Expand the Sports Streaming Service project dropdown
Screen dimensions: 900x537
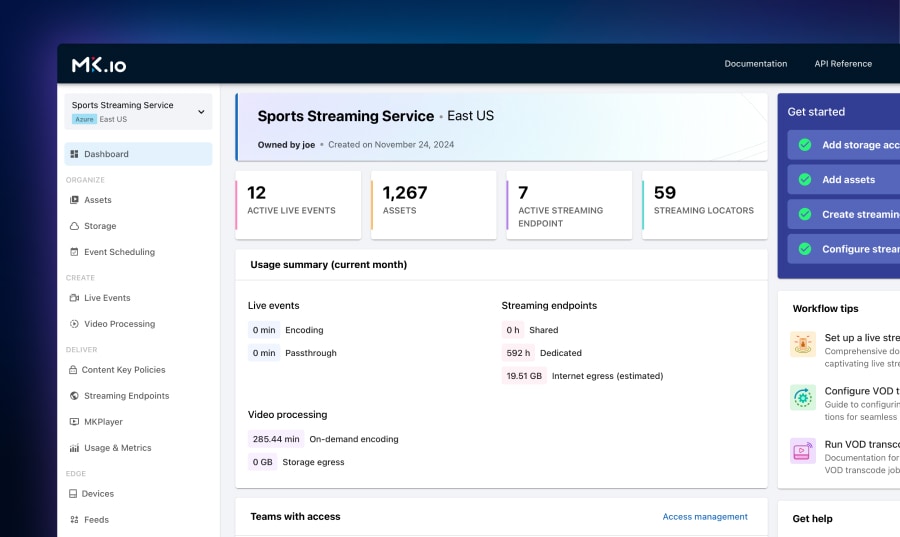click(x=201, y=112)
